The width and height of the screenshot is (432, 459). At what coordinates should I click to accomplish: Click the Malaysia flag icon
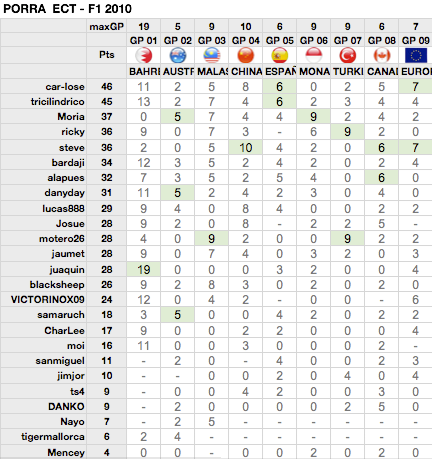tap(212, 55)
